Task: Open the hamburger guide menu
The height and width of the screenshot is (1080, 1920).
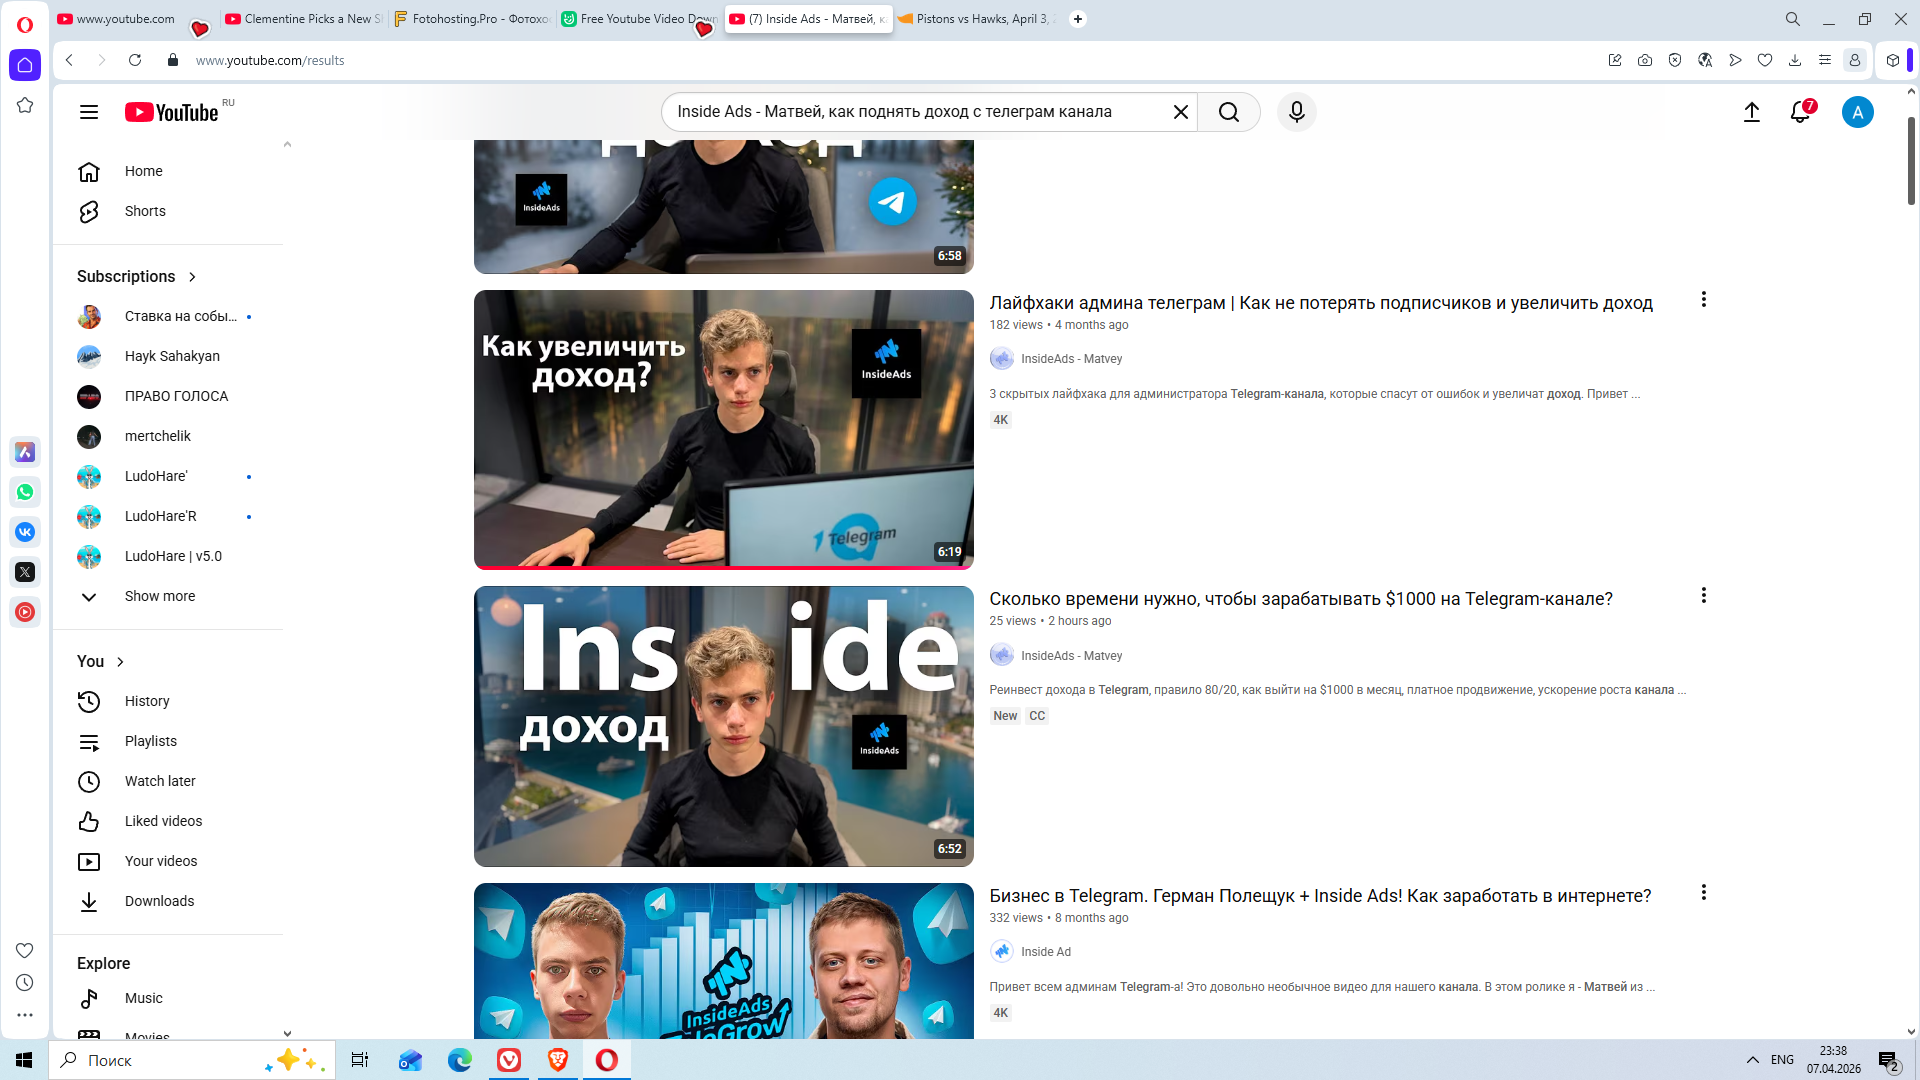Action: click(89, 112)
